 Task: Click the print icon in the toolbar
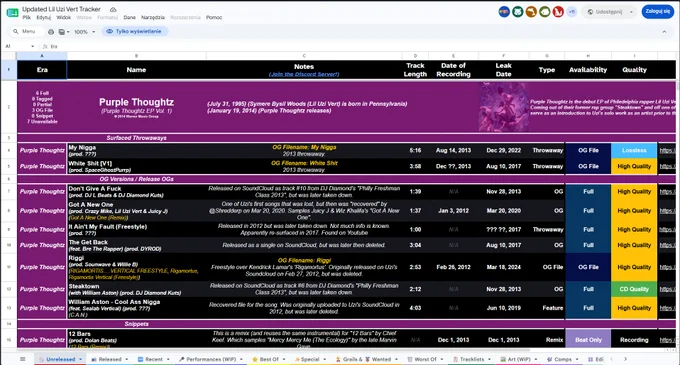[51, 32]
